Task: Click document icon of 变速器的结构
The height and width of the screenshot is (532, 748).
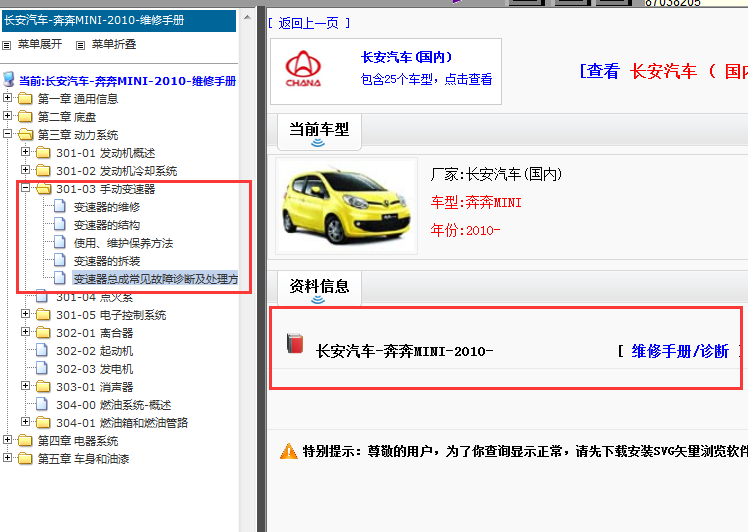Action: pos(60,225)
